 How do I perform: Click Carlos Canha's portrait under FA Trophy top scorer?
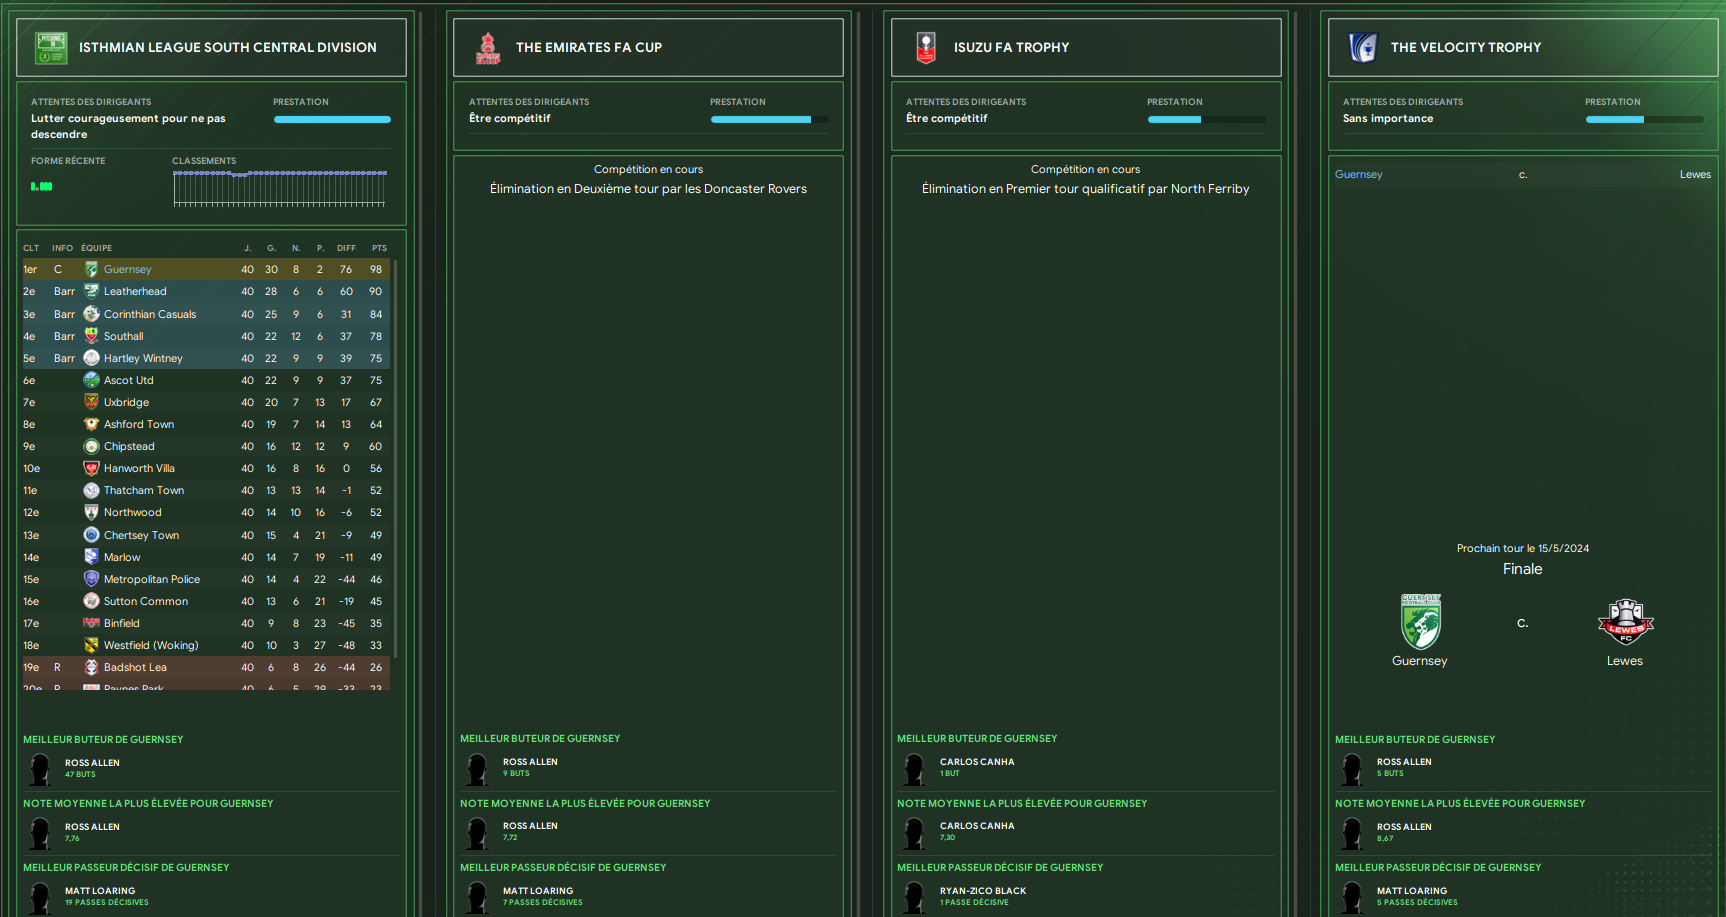click(x=915, y=769)
